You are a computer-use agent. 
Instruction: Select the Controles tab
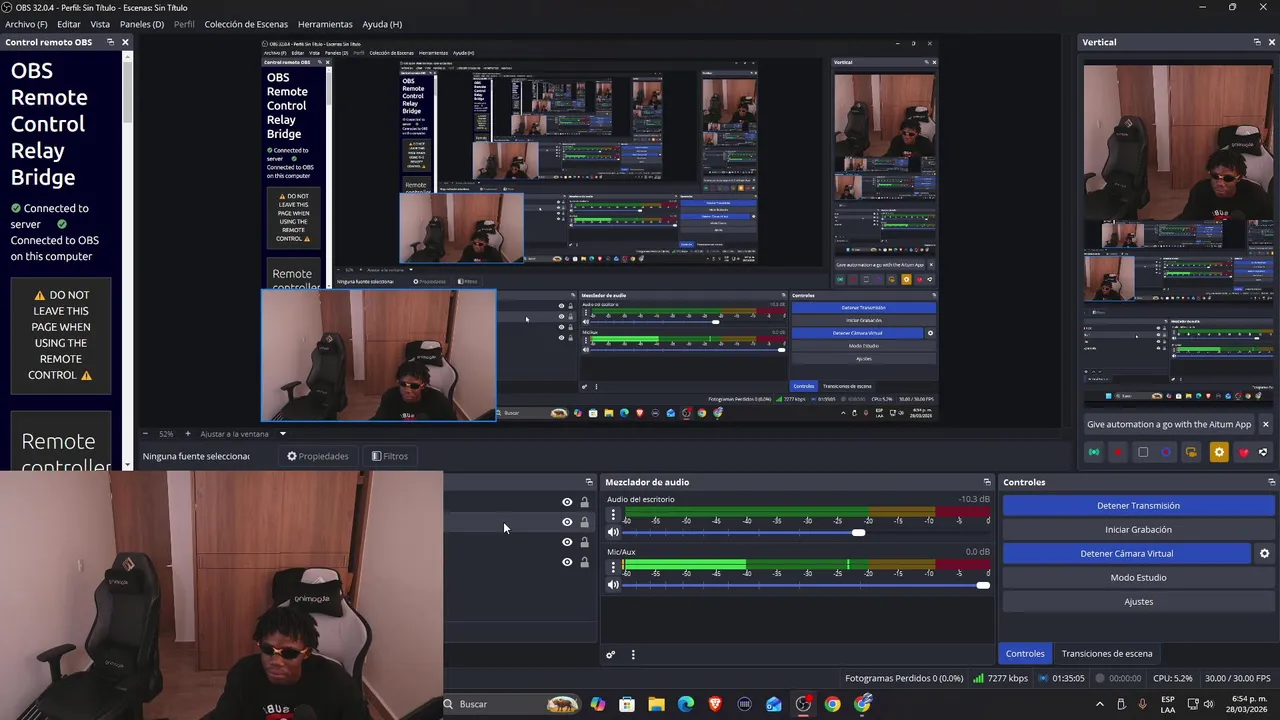pyautogui.click(x=1025, y=654)
